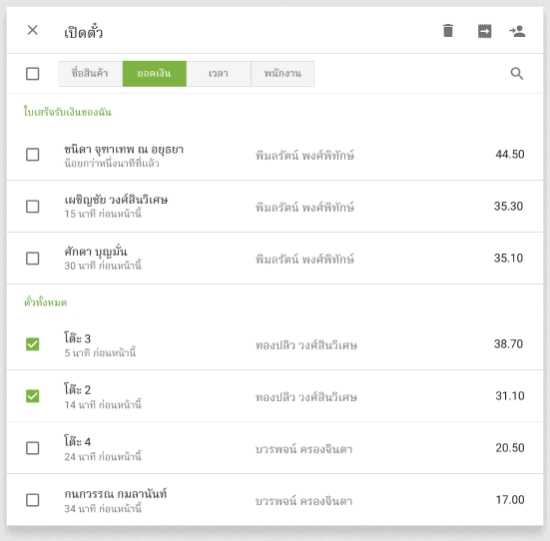Uncheck the โต๊ะ 3 ticket
The height and width of the screenshot is (541, 550).
pos(33,344)
